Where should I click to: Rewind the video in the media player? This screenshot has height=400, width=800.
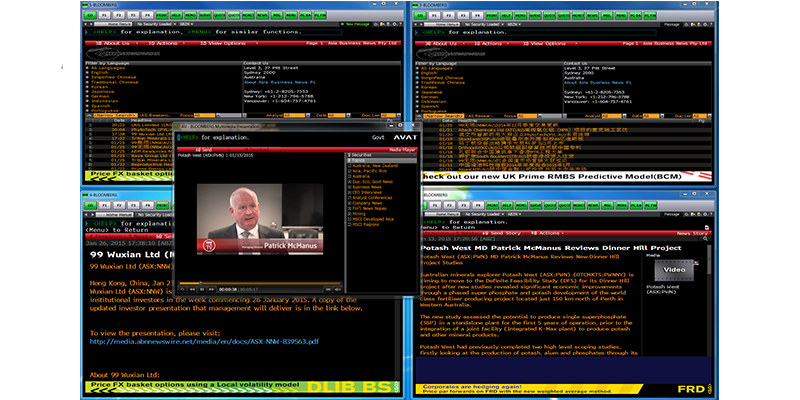192,289
